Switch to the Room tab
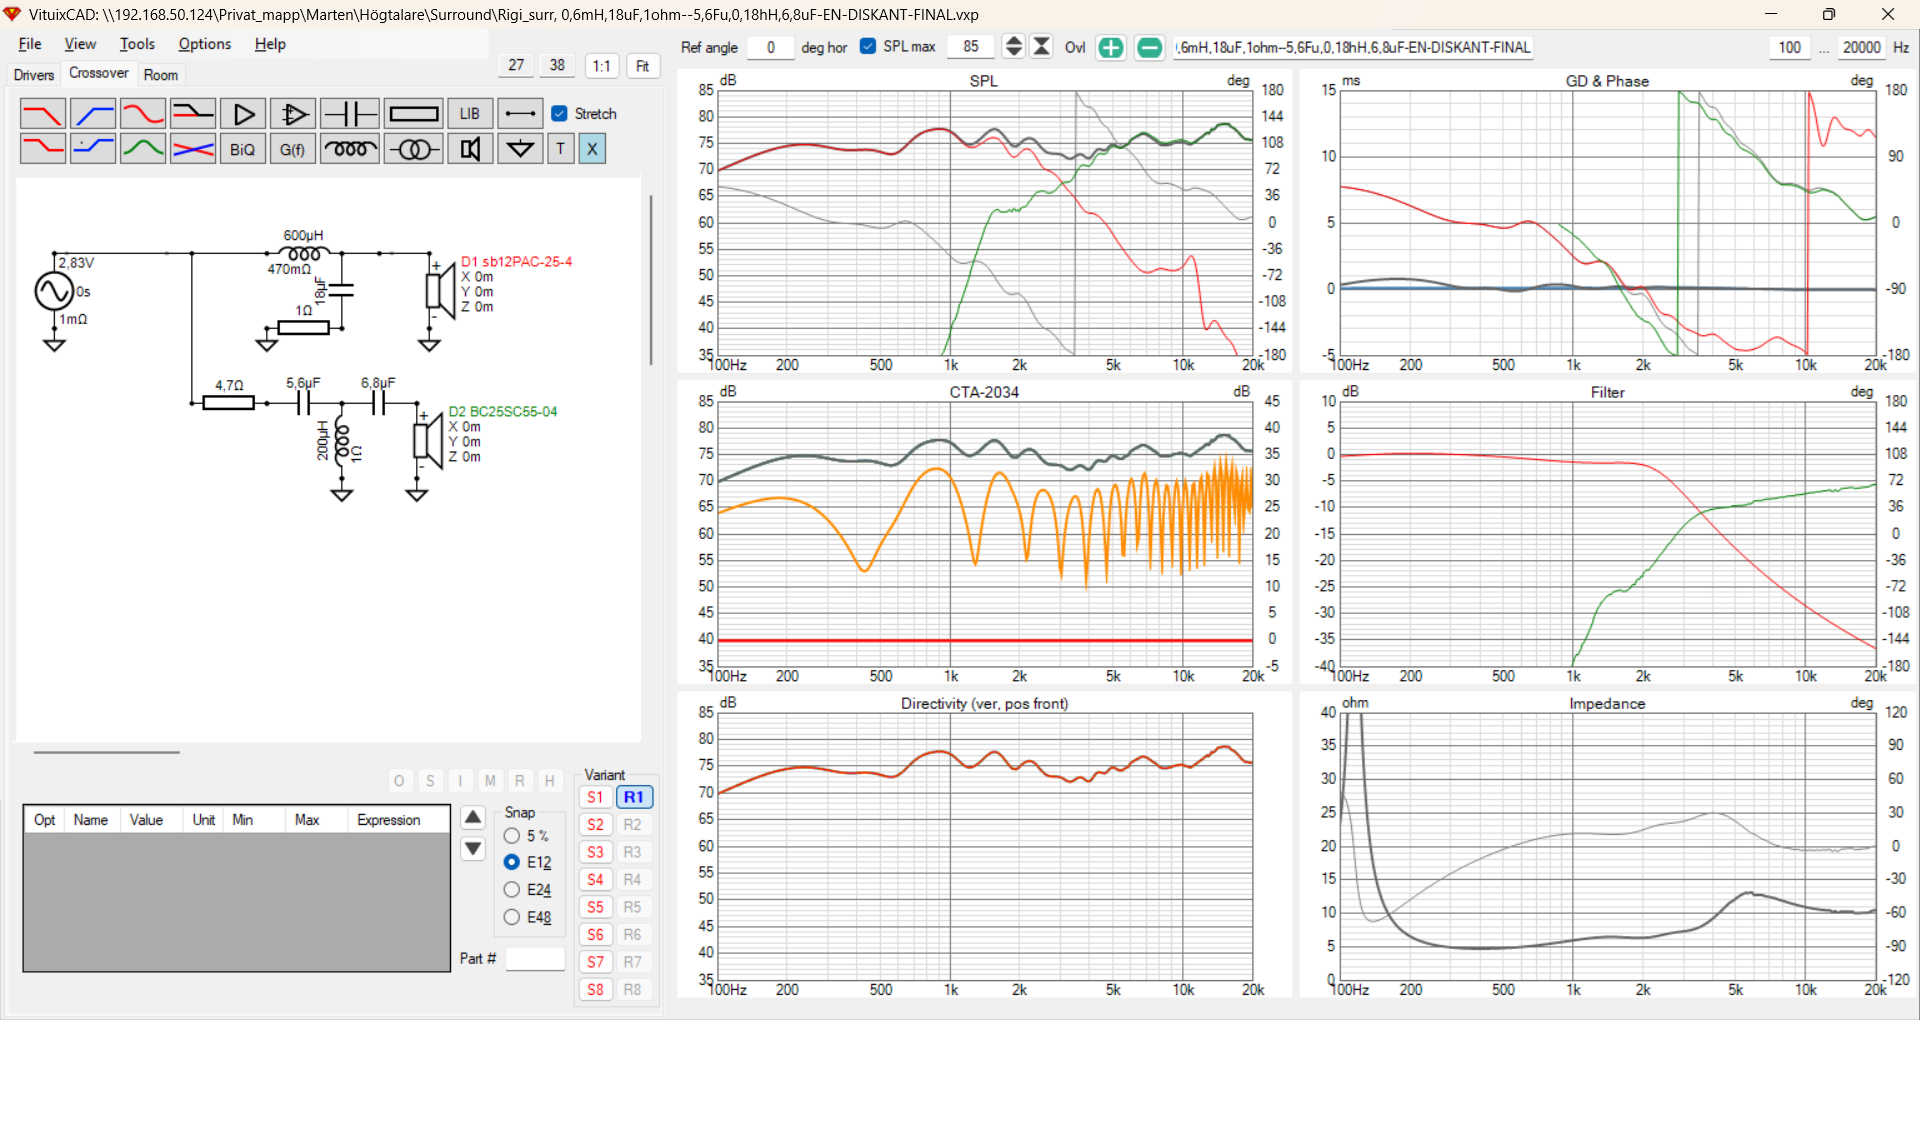 [x=160, y=75]
